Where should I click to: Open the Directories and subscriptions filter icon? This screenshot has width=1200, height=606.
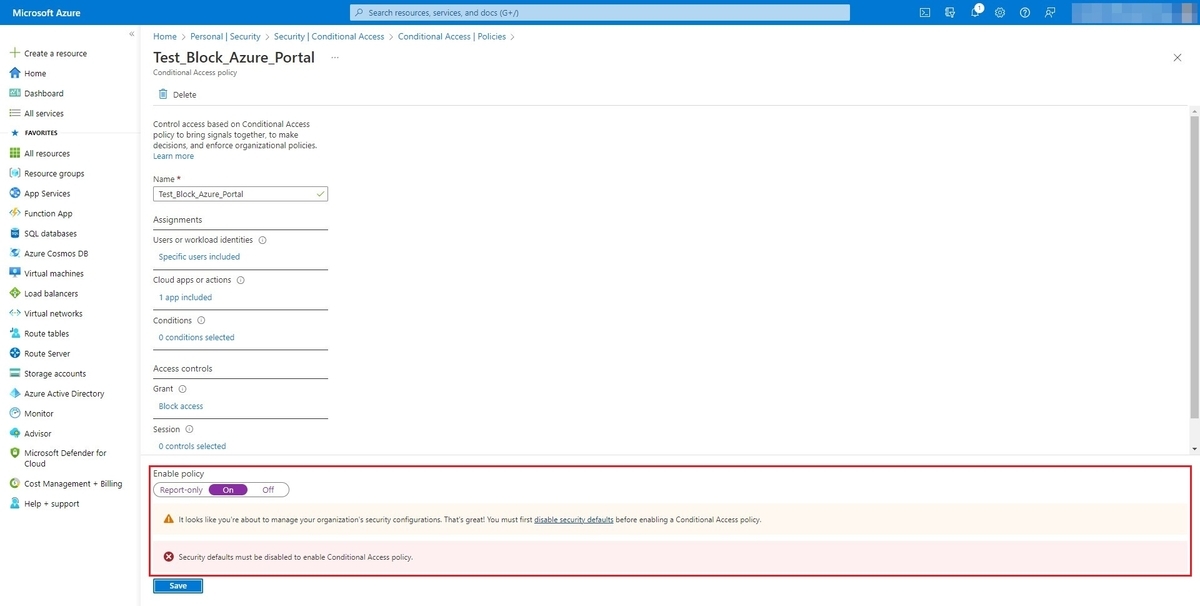click(950, 12)
